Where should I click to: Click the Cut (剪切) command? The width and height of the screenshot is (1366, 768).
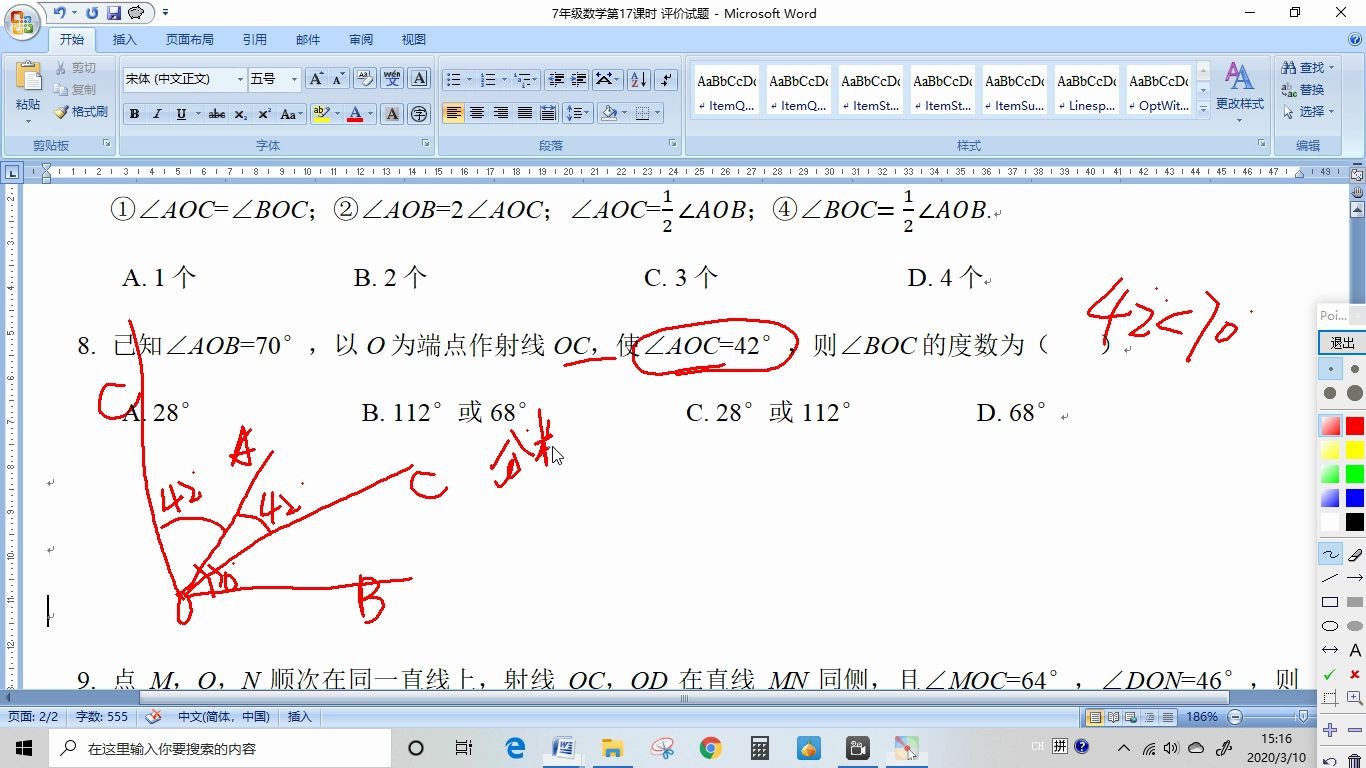tap(75, 68)
